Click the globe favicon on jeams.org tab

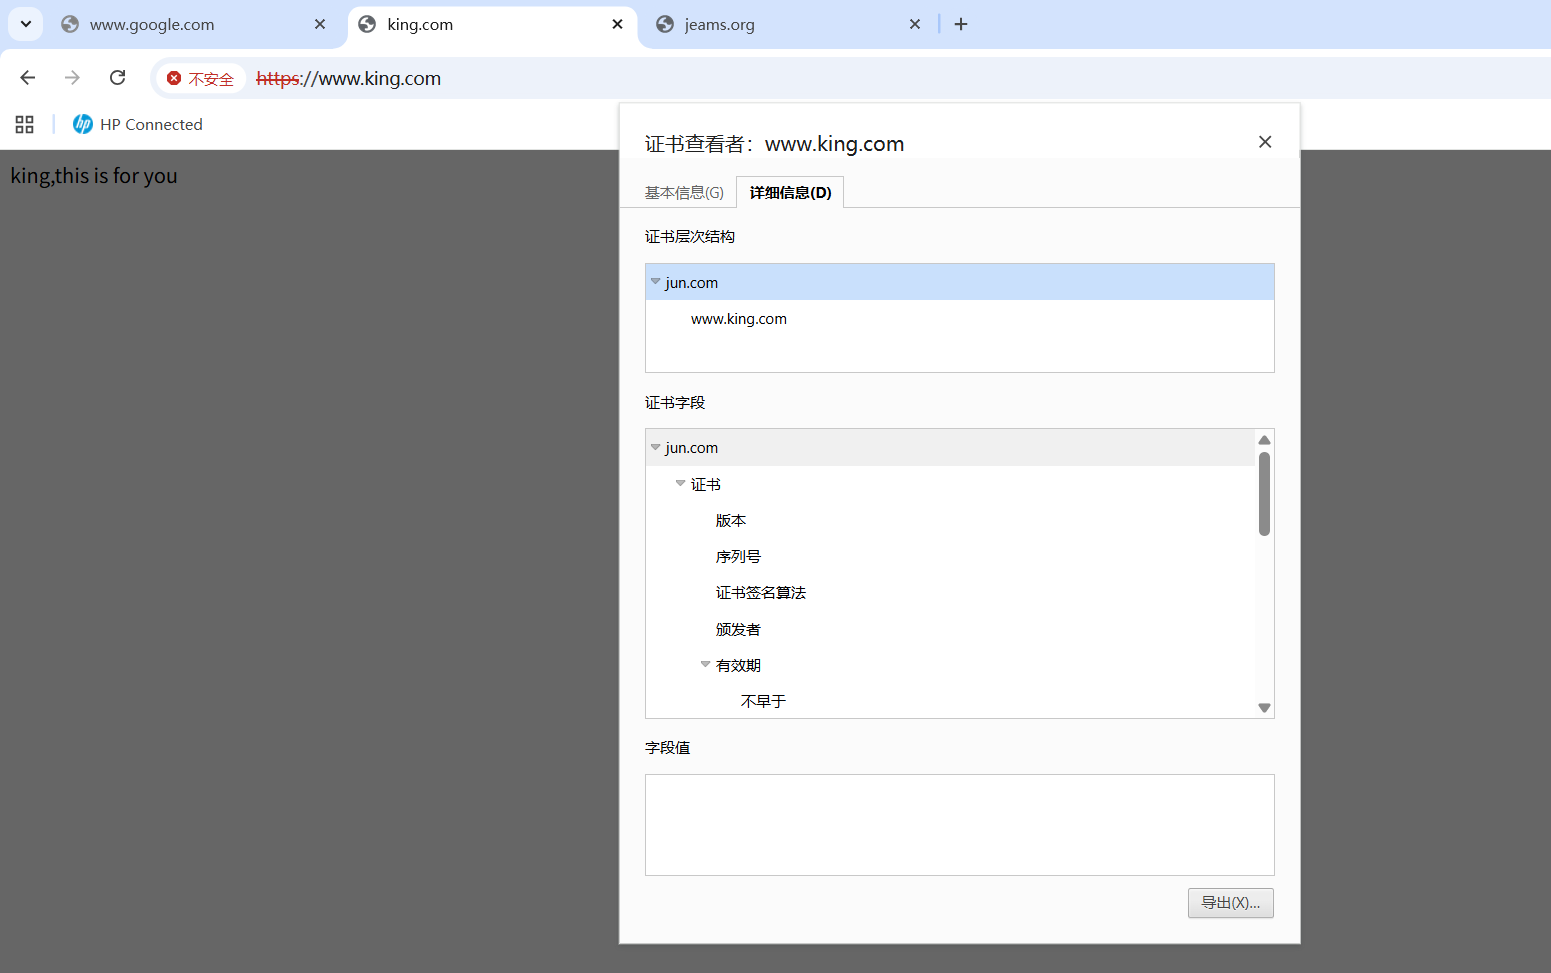tap(665, 24)
